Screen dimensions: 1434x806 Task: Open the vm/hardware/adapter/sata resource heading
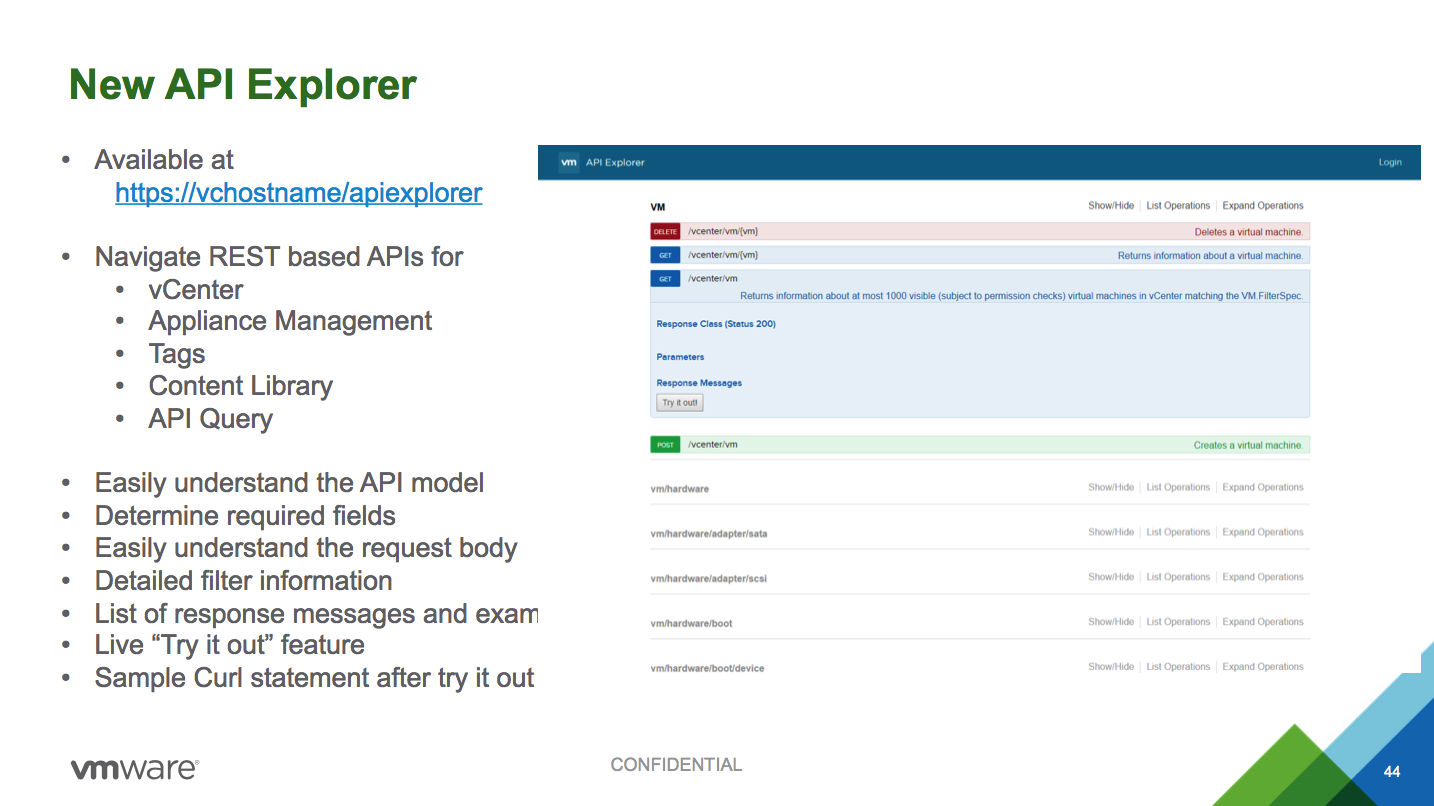(x=708, y=534)
